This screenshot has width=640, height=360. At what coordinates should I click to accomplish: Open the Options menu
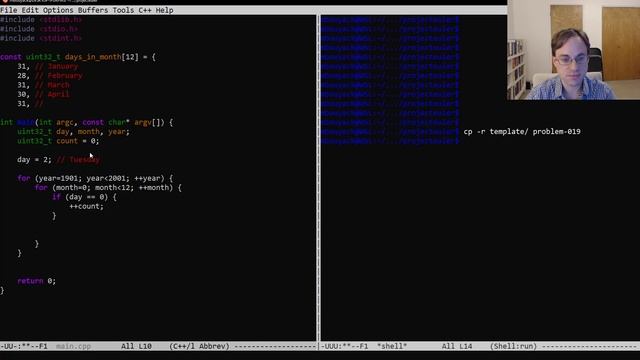tap(58, 10)
